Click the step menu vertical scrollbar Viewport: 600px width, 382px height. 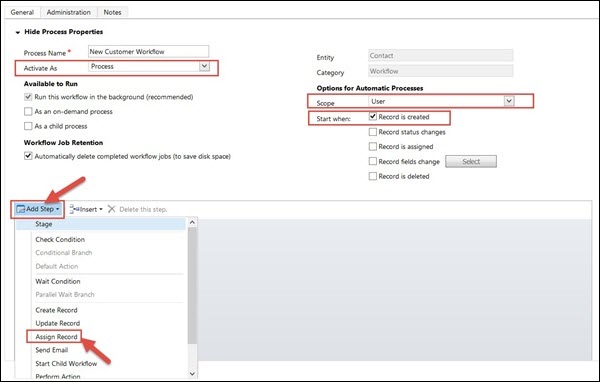[x=192, y=285]
